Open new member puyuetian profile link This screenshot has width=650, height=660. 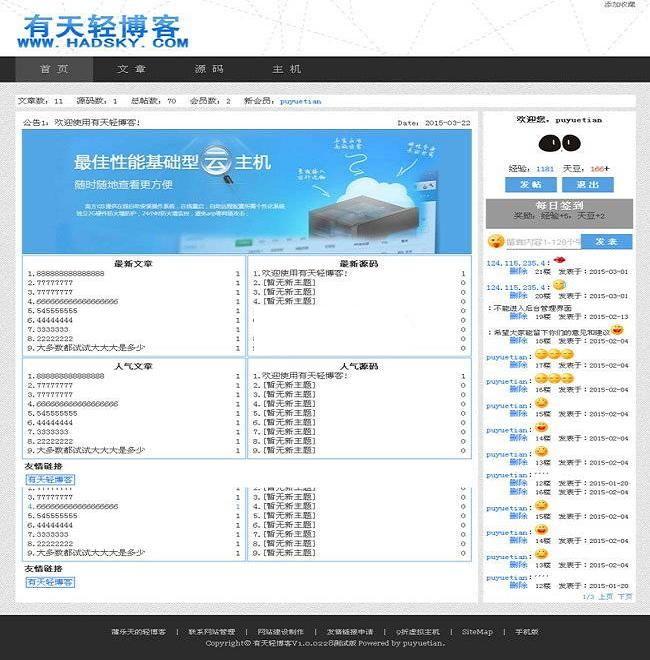coord(300,101)
